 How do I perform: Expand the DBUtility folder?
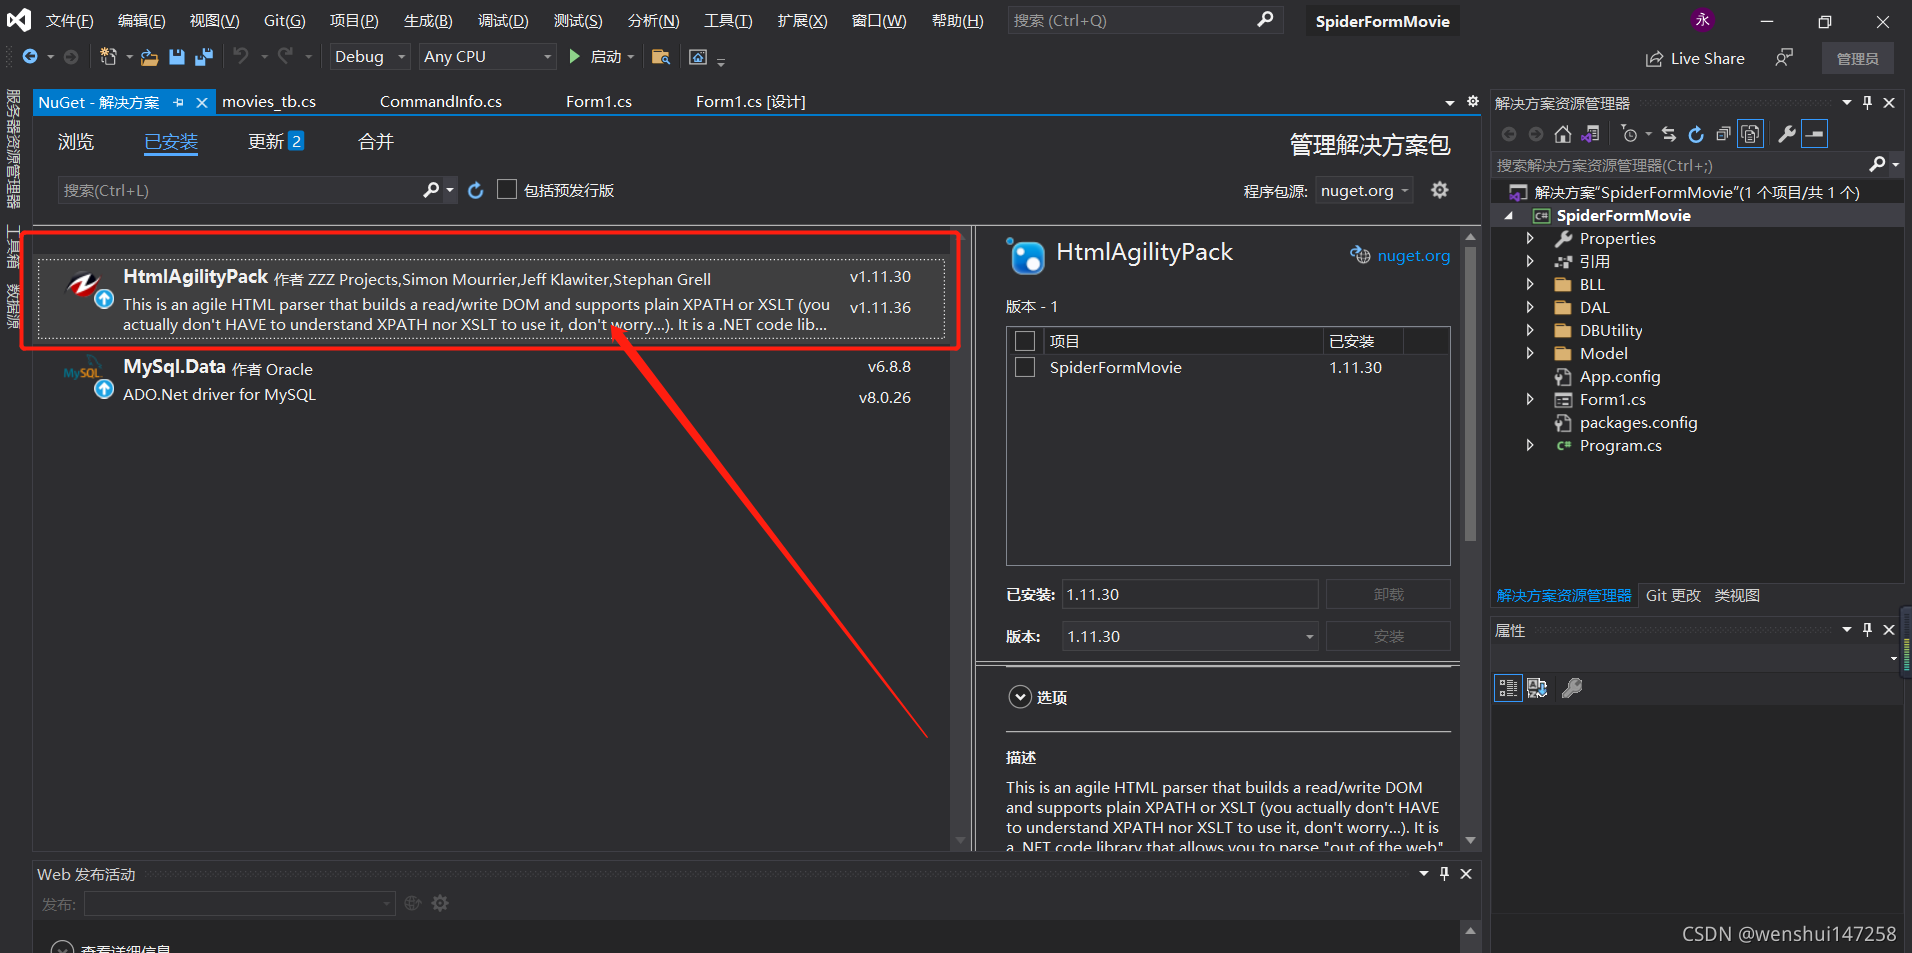[1530, 331]
